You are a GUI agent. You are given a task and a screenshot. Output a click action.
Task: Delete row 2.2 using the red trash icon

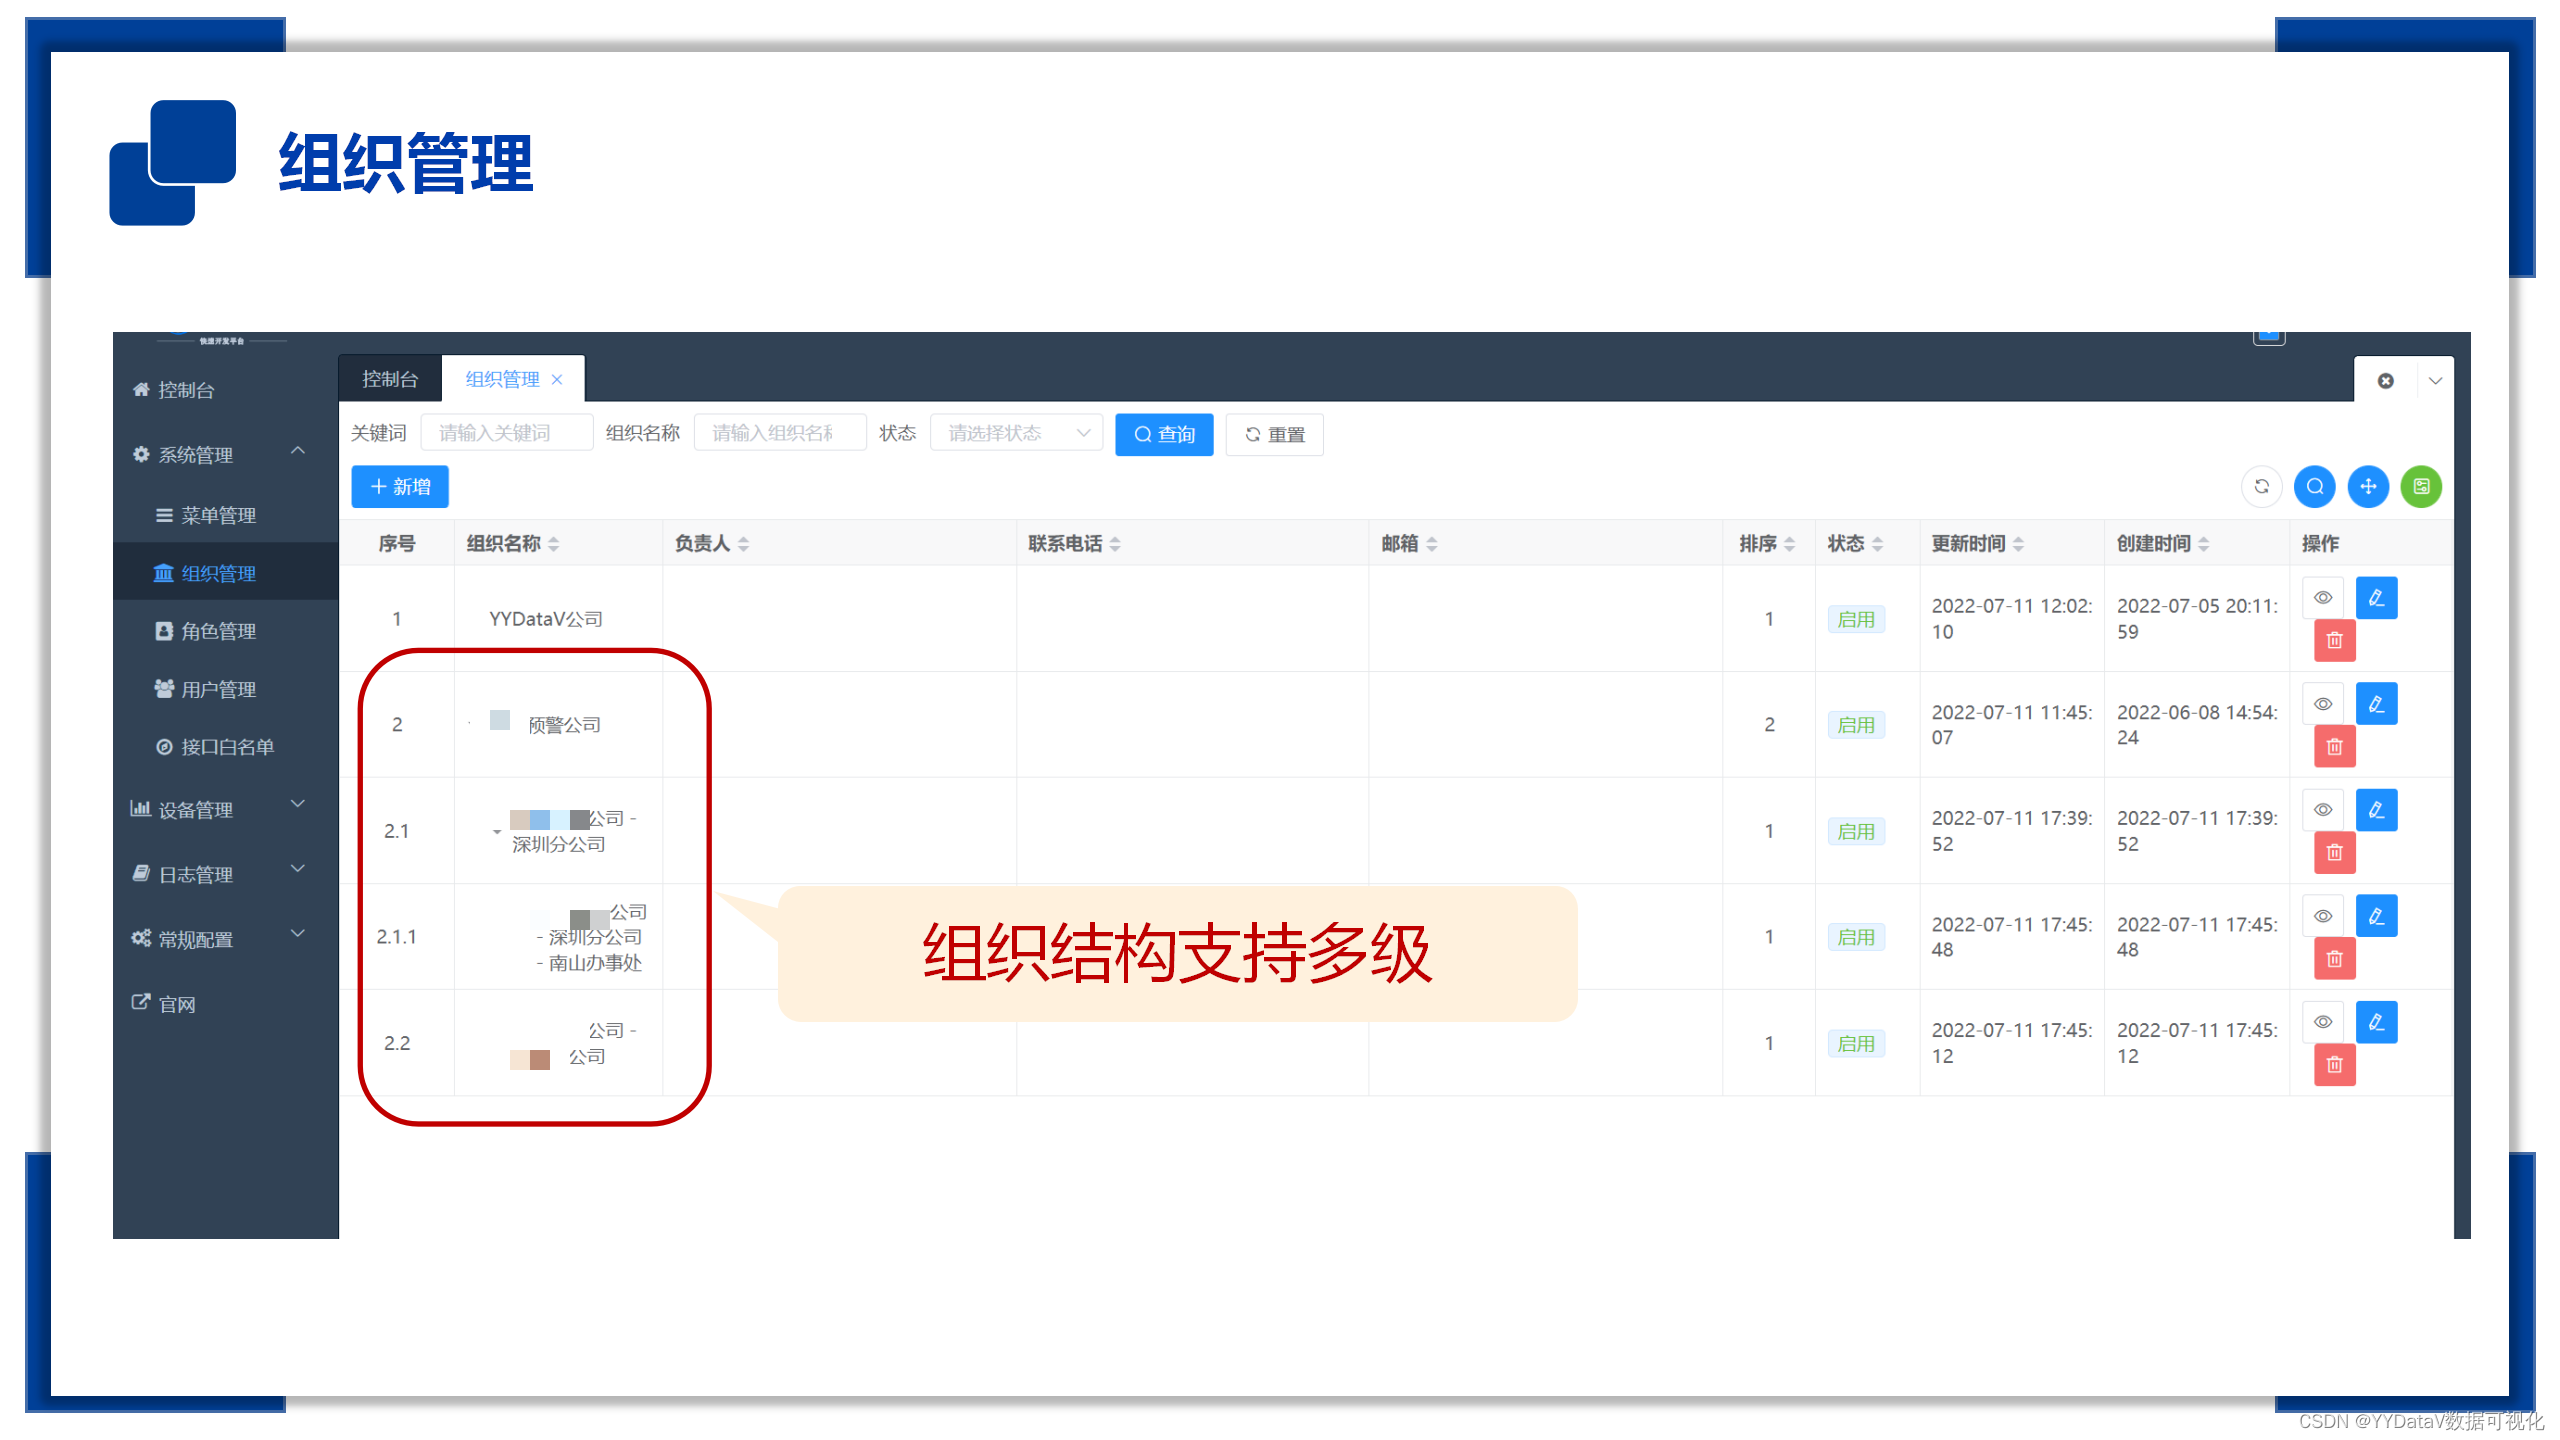pyautogui.click(x=2334, y=1064)
